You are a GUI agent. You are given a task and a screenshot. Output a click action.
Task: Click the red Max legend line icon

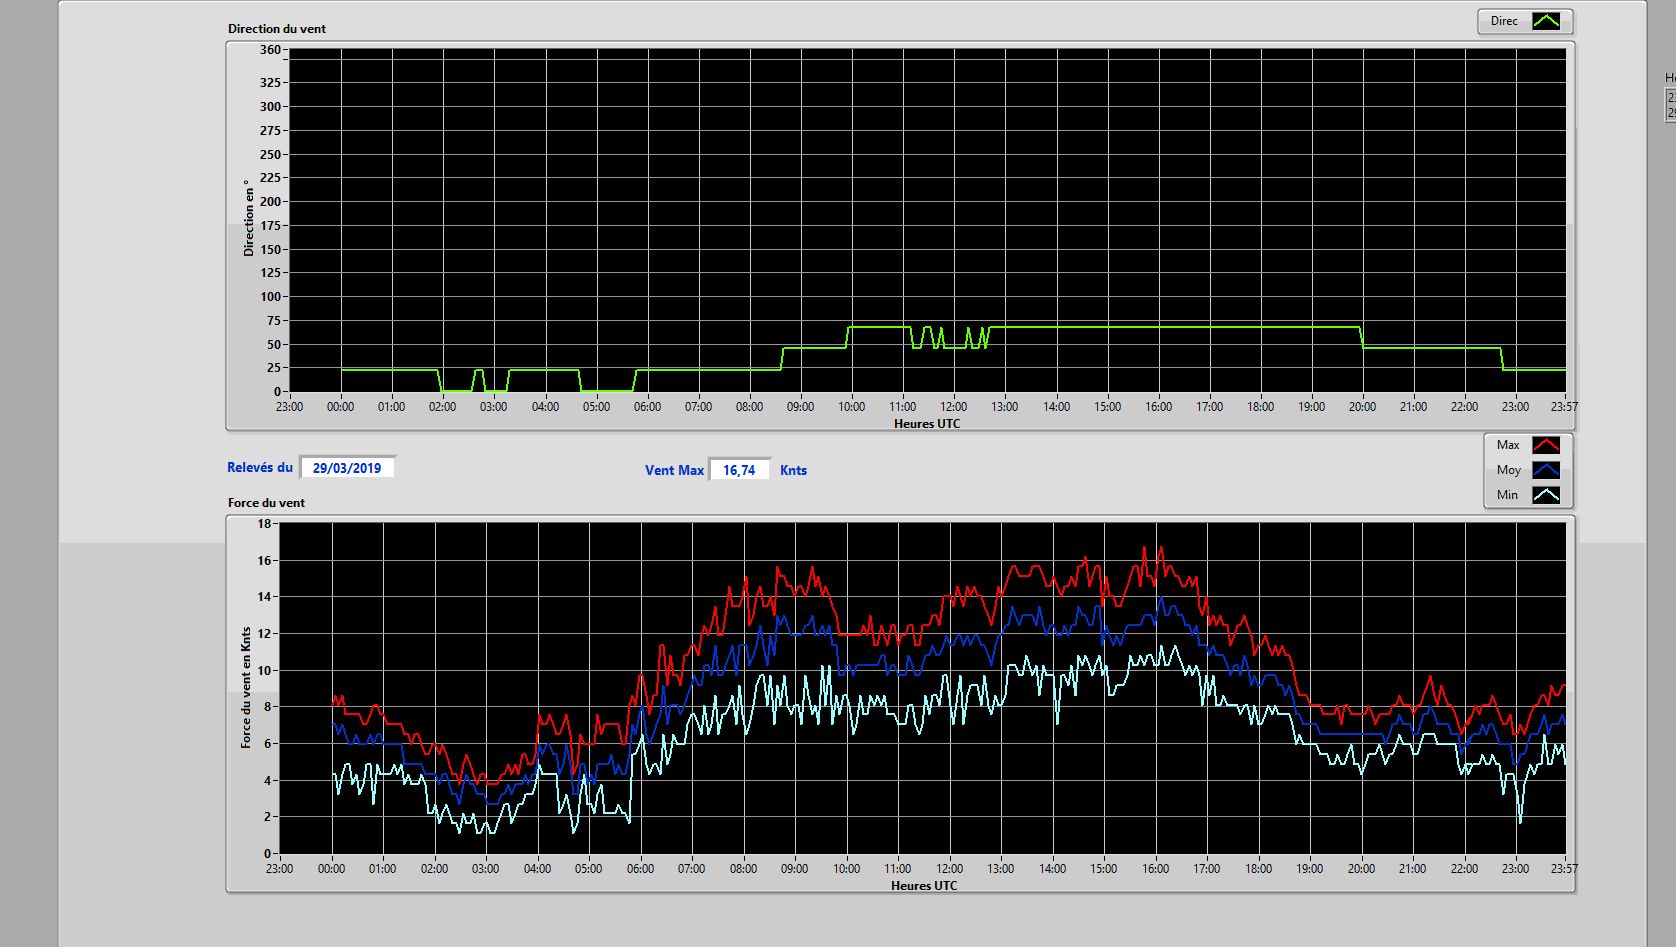1546,445
